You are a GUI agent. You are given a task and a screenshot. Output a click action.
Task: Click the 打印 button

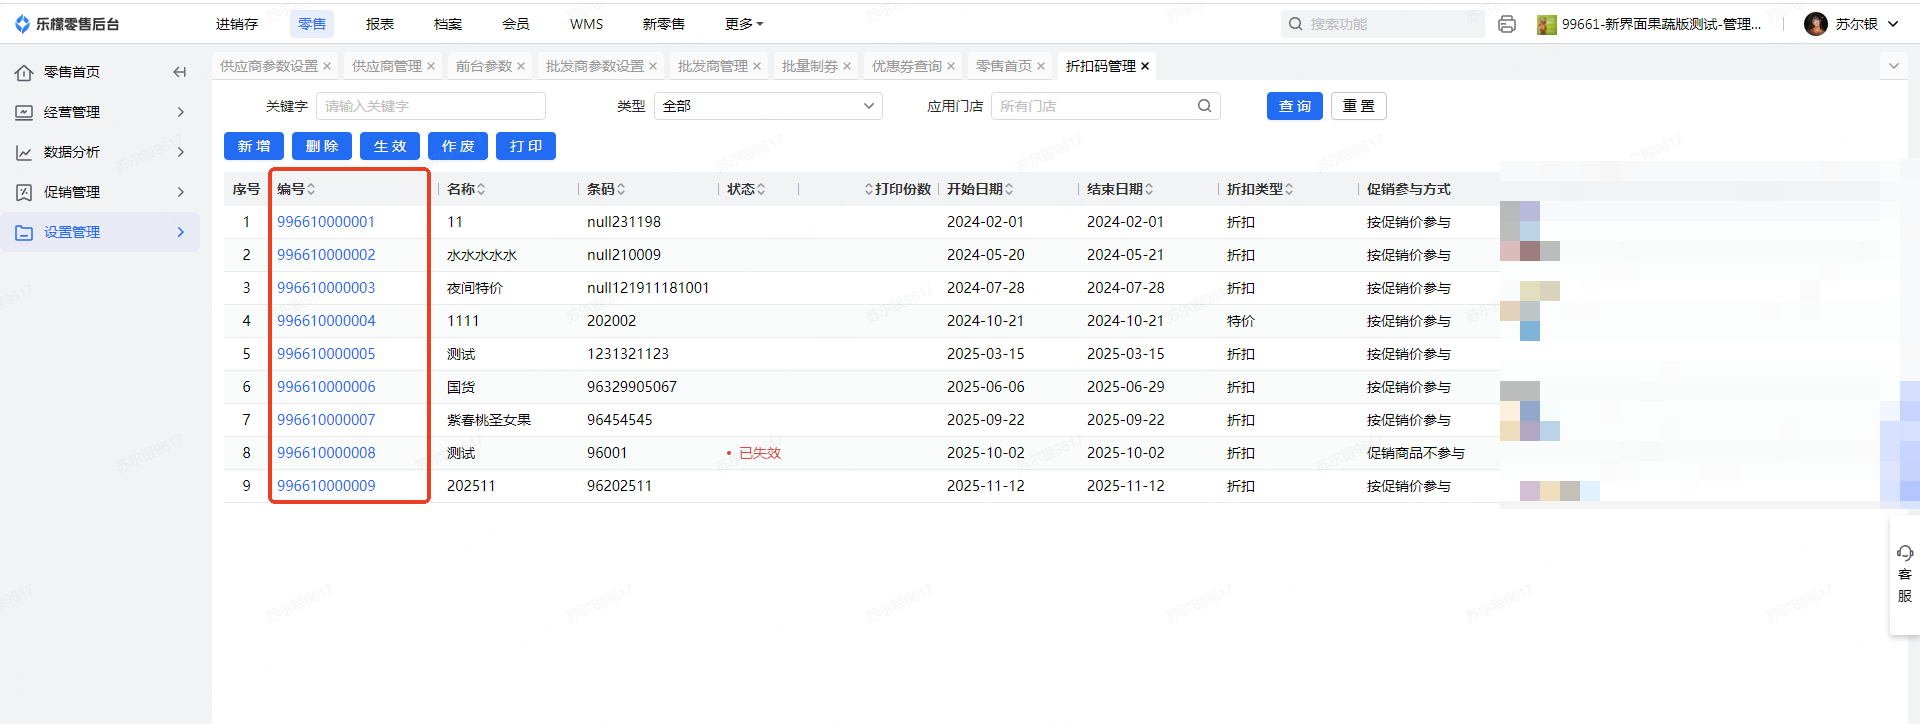[x=526, y=146]
